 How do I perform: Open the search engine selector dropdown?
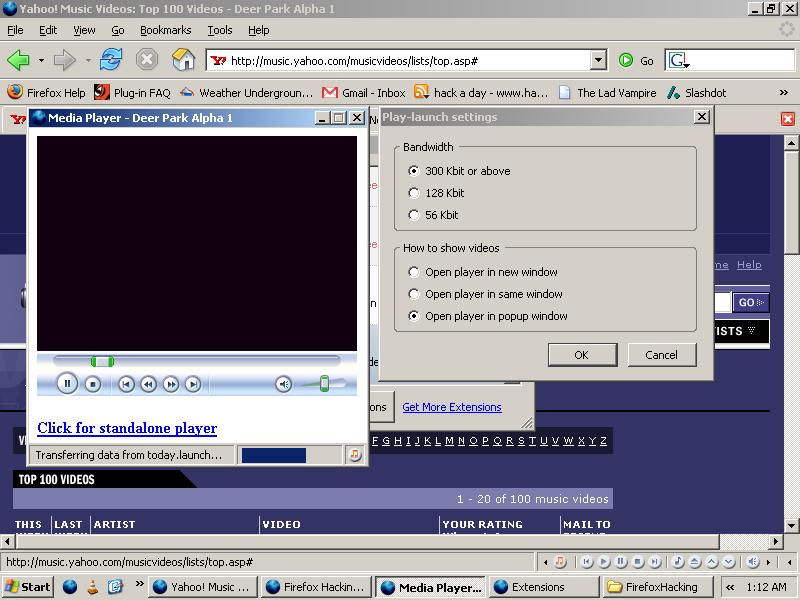pos(680,61)
